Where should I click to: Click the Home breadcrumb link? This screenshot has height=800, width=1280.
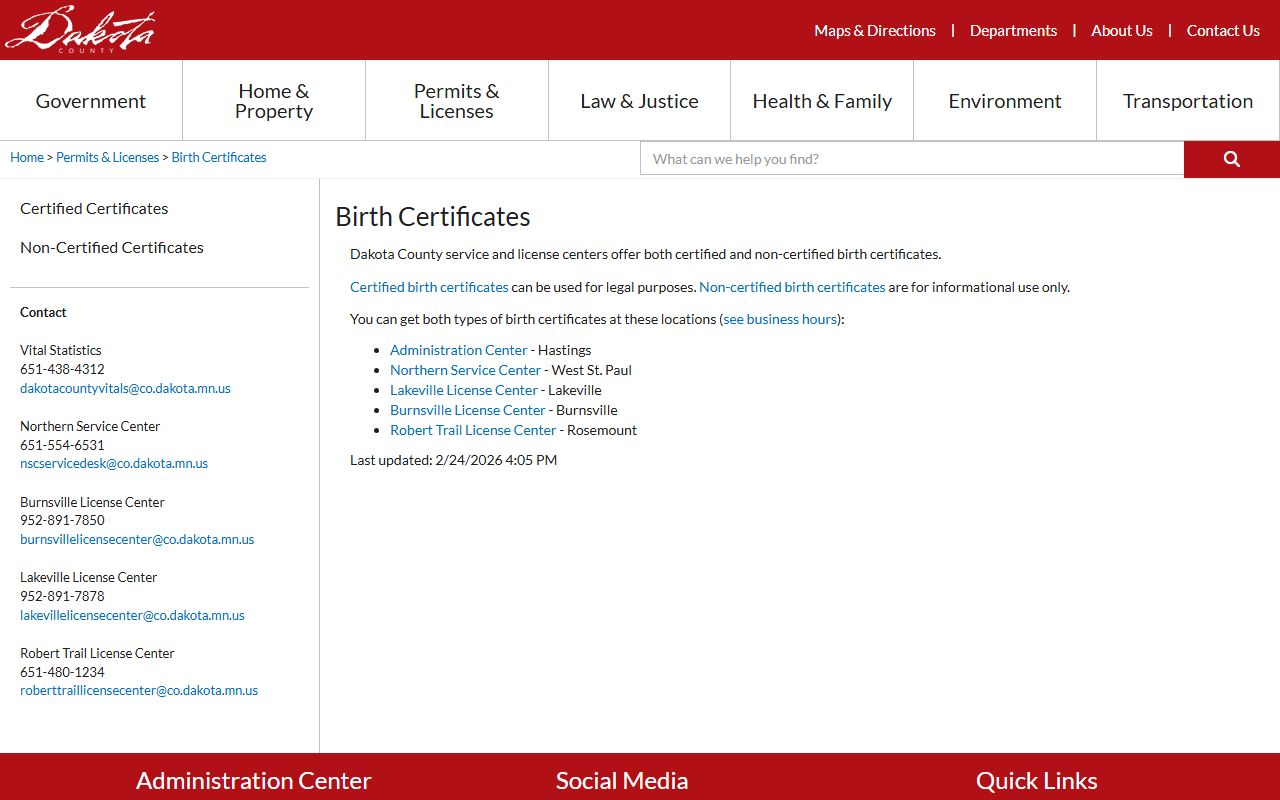click(27, 158)
